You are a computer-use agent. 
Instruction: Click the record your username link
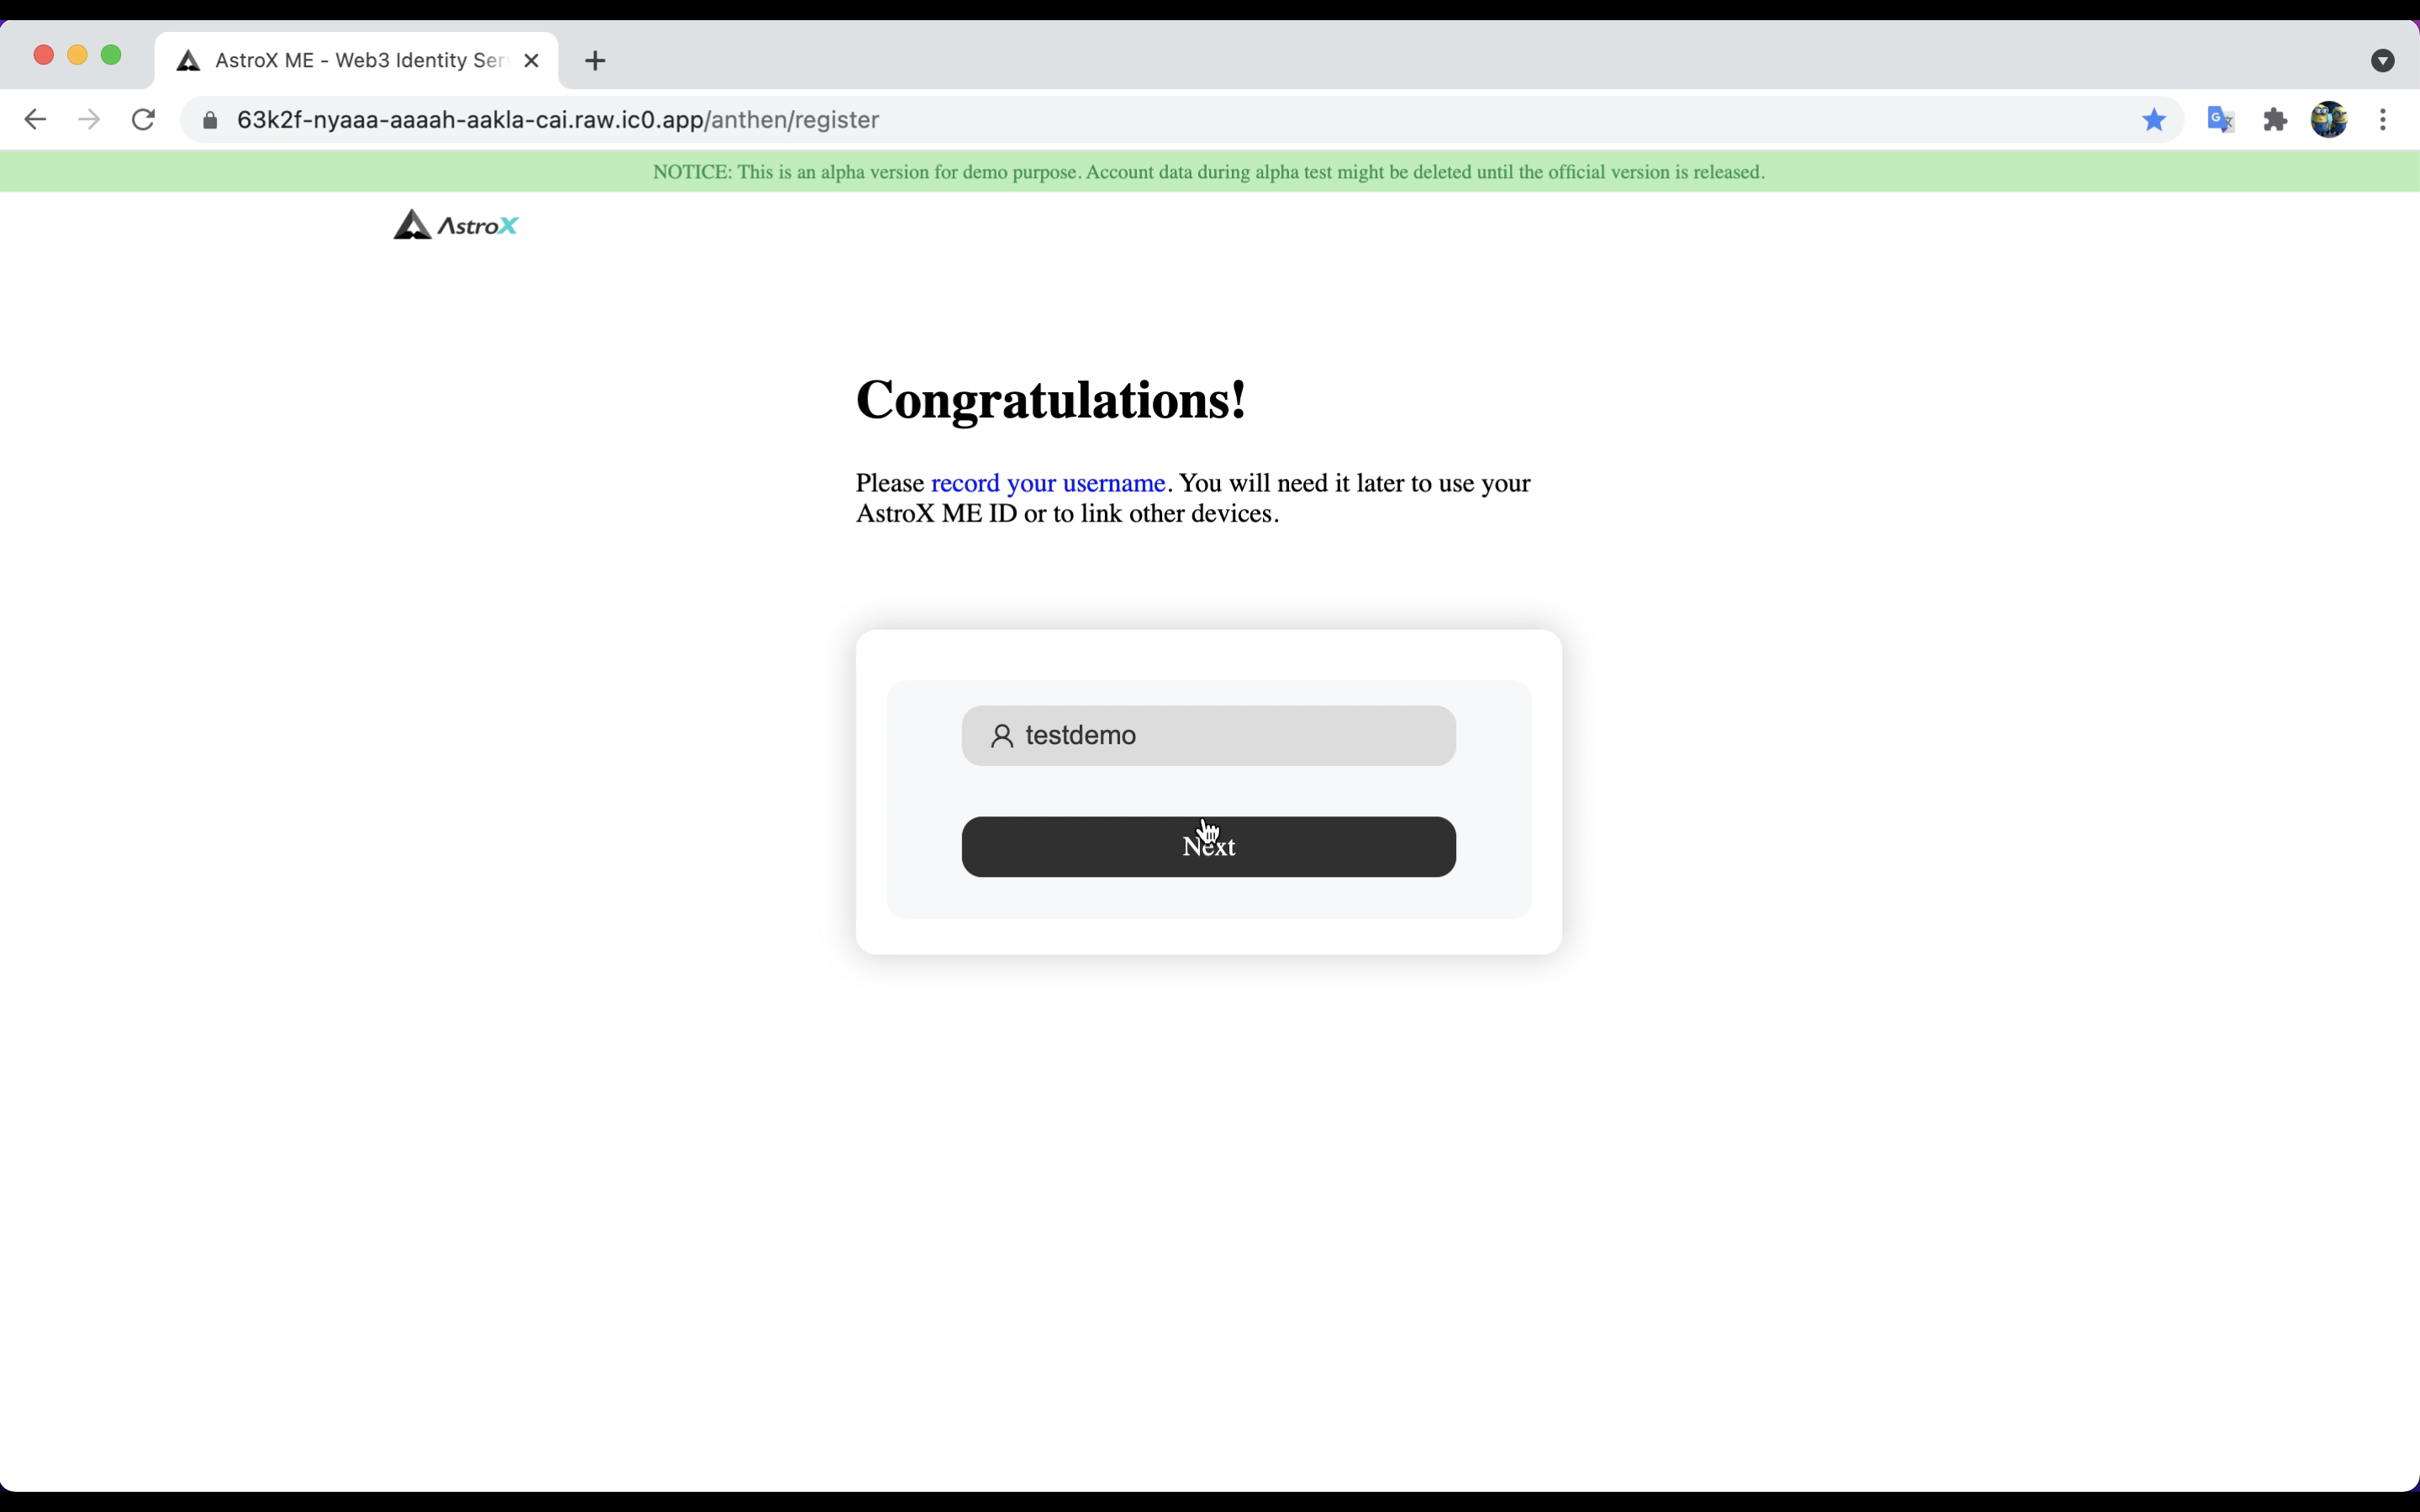1048,483
